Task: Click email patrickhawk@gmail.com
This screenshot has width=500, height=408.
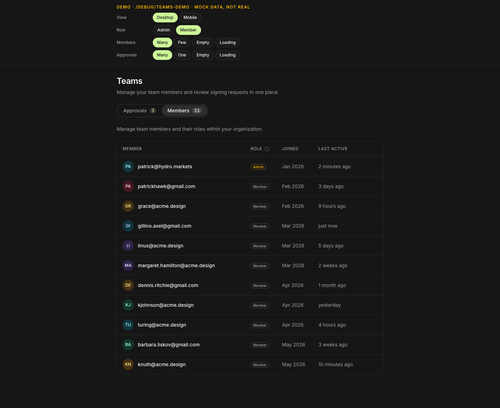Action: point(166,186)
